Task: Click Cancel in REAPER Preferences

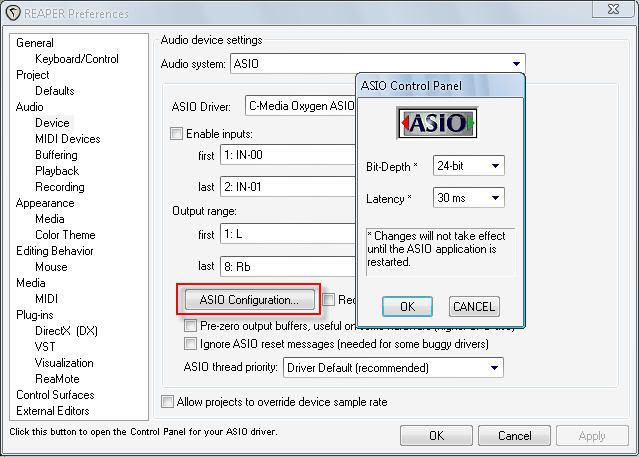Action: (514, 436)
